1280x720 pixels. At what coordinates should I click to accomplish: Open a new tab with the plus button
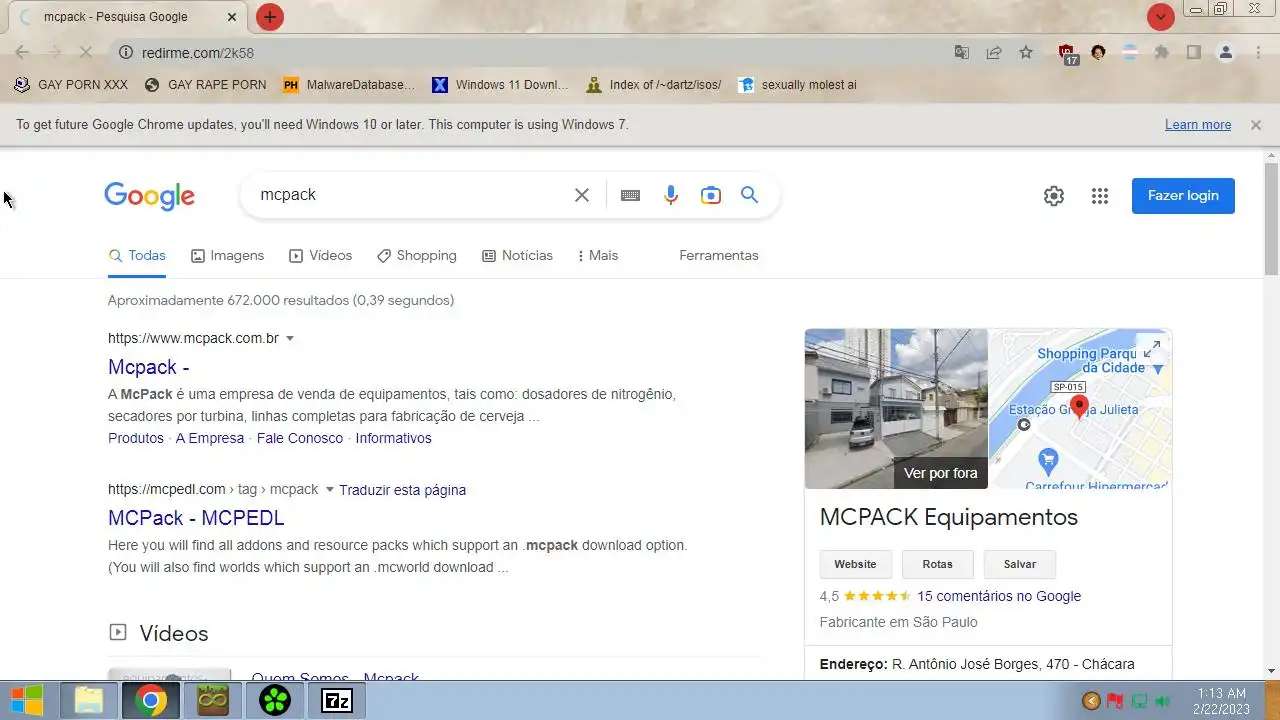(x=270, y=17)
